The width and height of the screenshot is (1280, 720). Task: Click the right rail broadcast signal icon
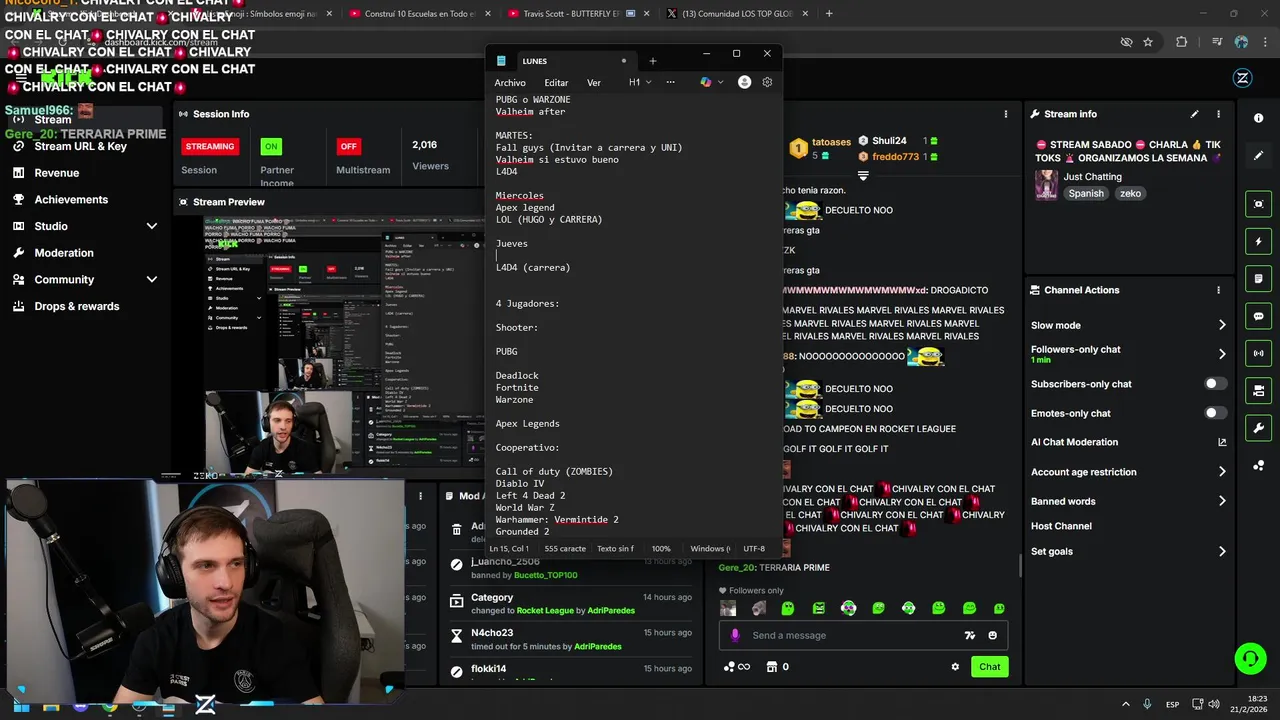1258,353
